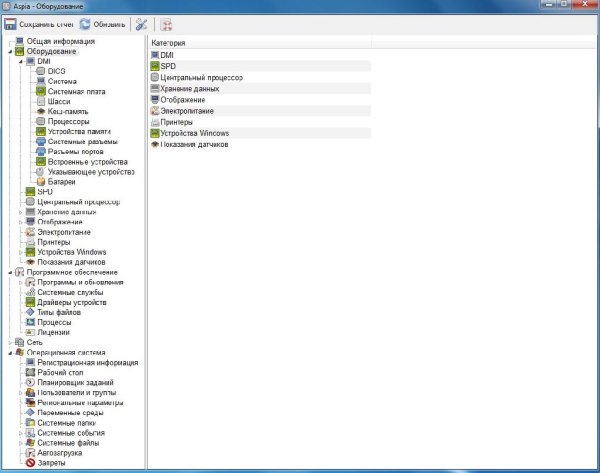
Task: Expand Системные файлы tree node
Action: [x=21, y=443]
